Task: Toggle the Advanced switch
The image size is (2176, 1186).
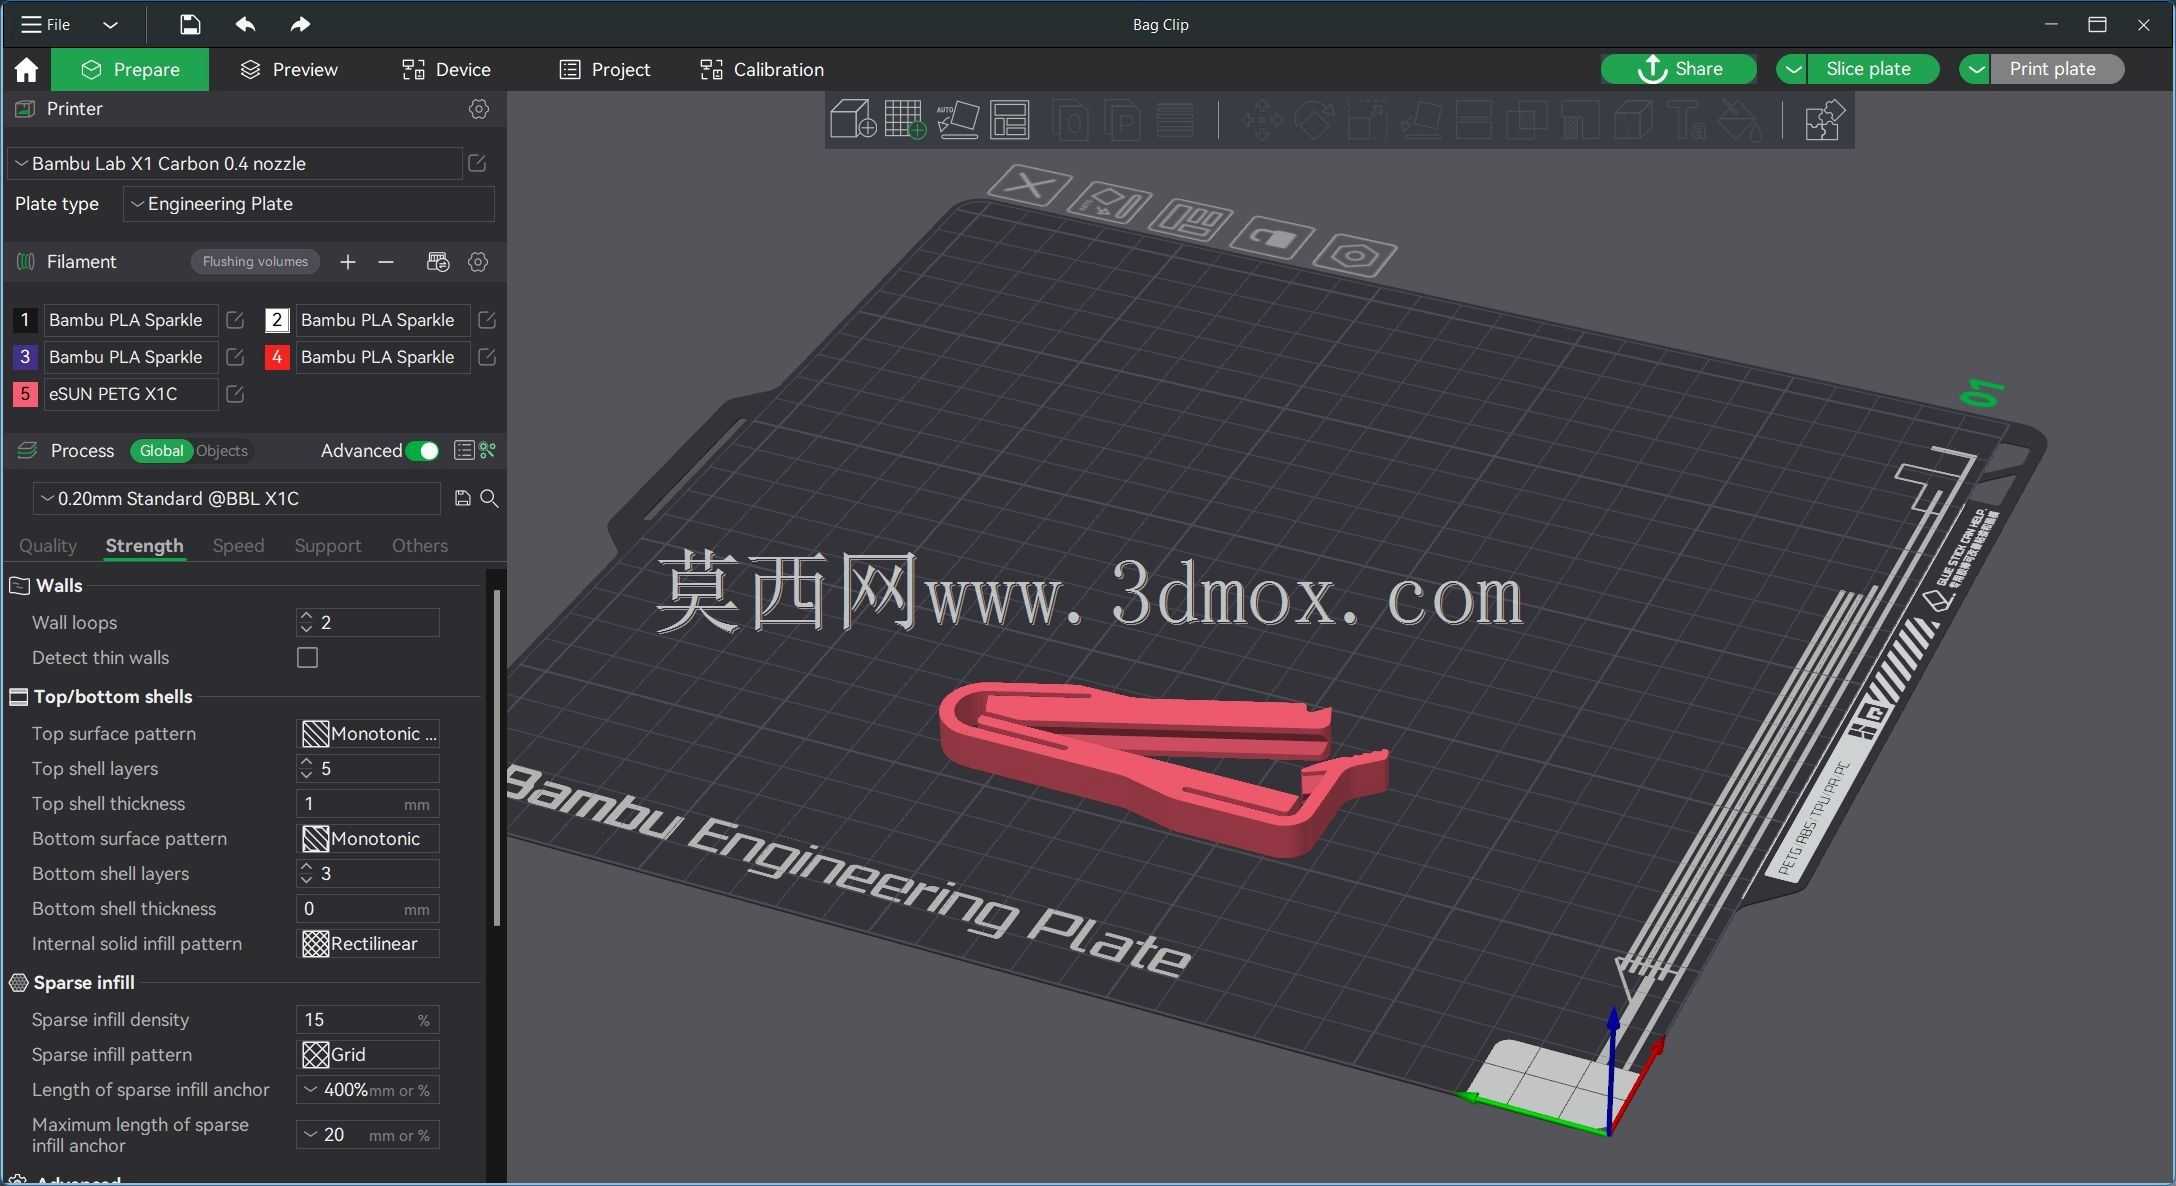Action: [x=422, y=451]
